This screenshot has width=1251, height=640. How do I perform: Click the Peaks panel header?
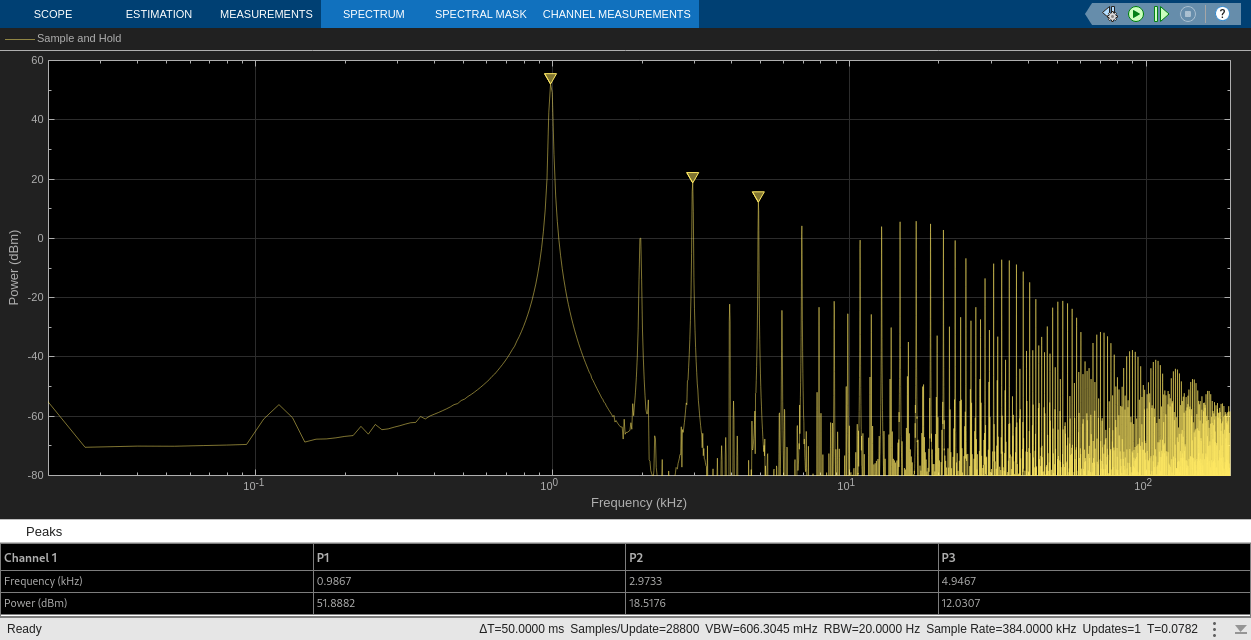44,531
